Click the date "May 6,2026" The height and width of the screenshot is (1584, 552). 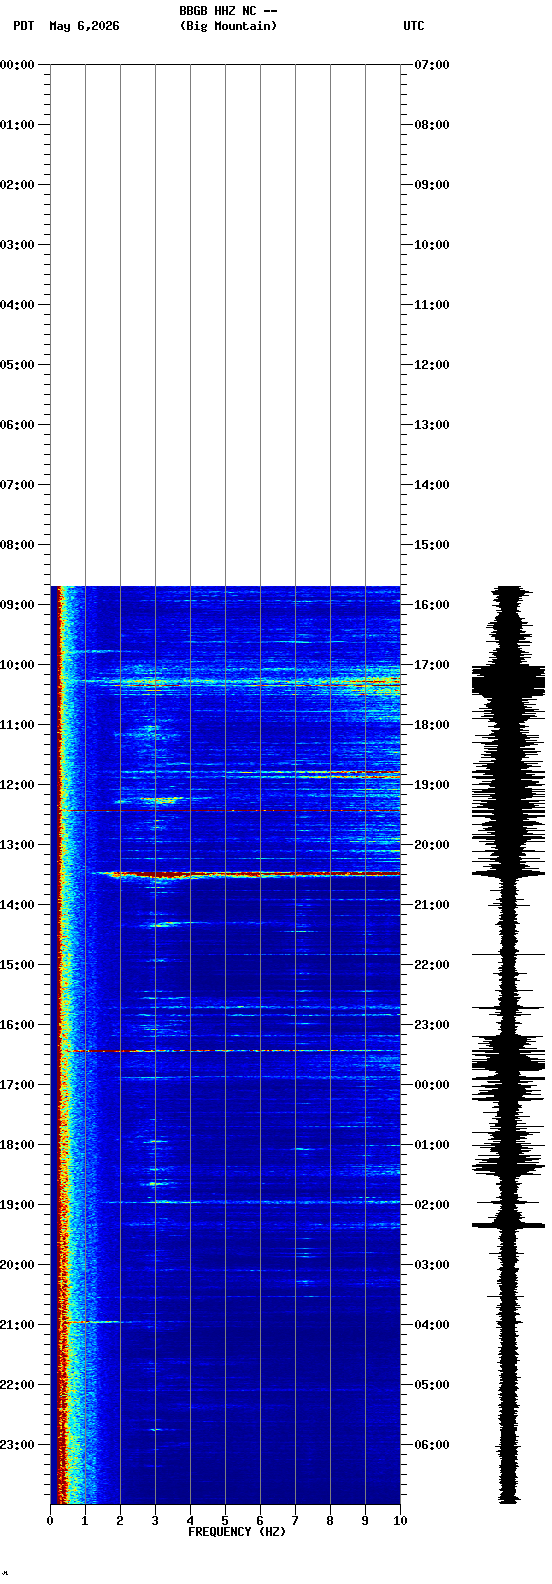pyautogui.click(x=84, y=26)
